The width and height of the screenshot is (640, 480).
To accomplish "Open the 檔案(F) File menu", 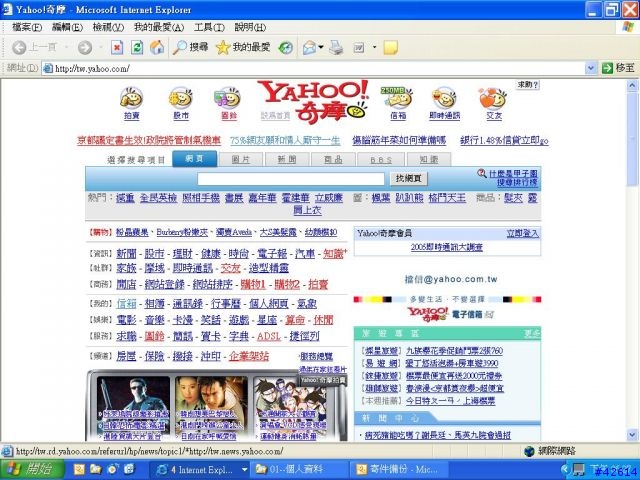I will (27, 27).
